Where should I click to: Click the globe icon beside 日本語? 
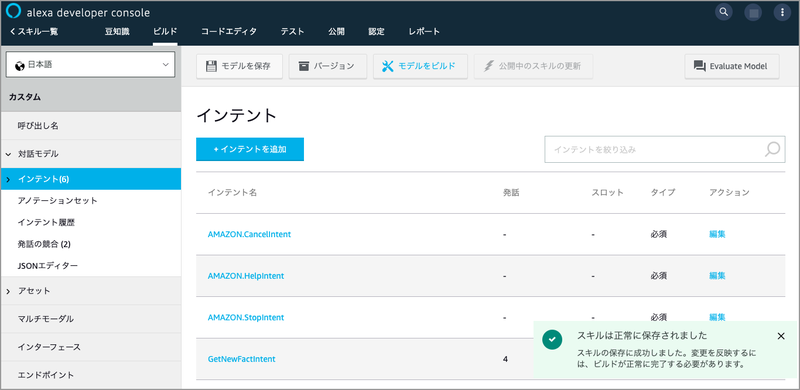20,65
